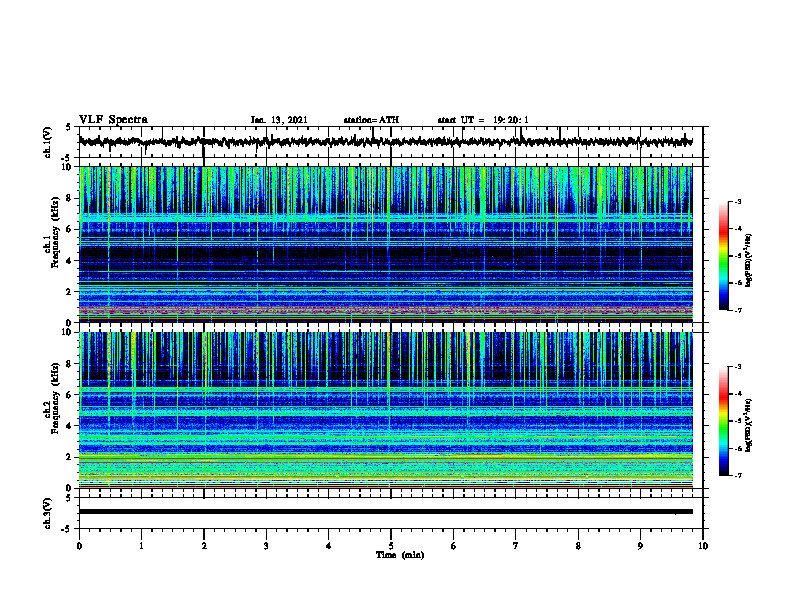Click time tick label "5" on bottom axis
The width and height of the screenshot is (792, 612).
(x=391, y=546)
